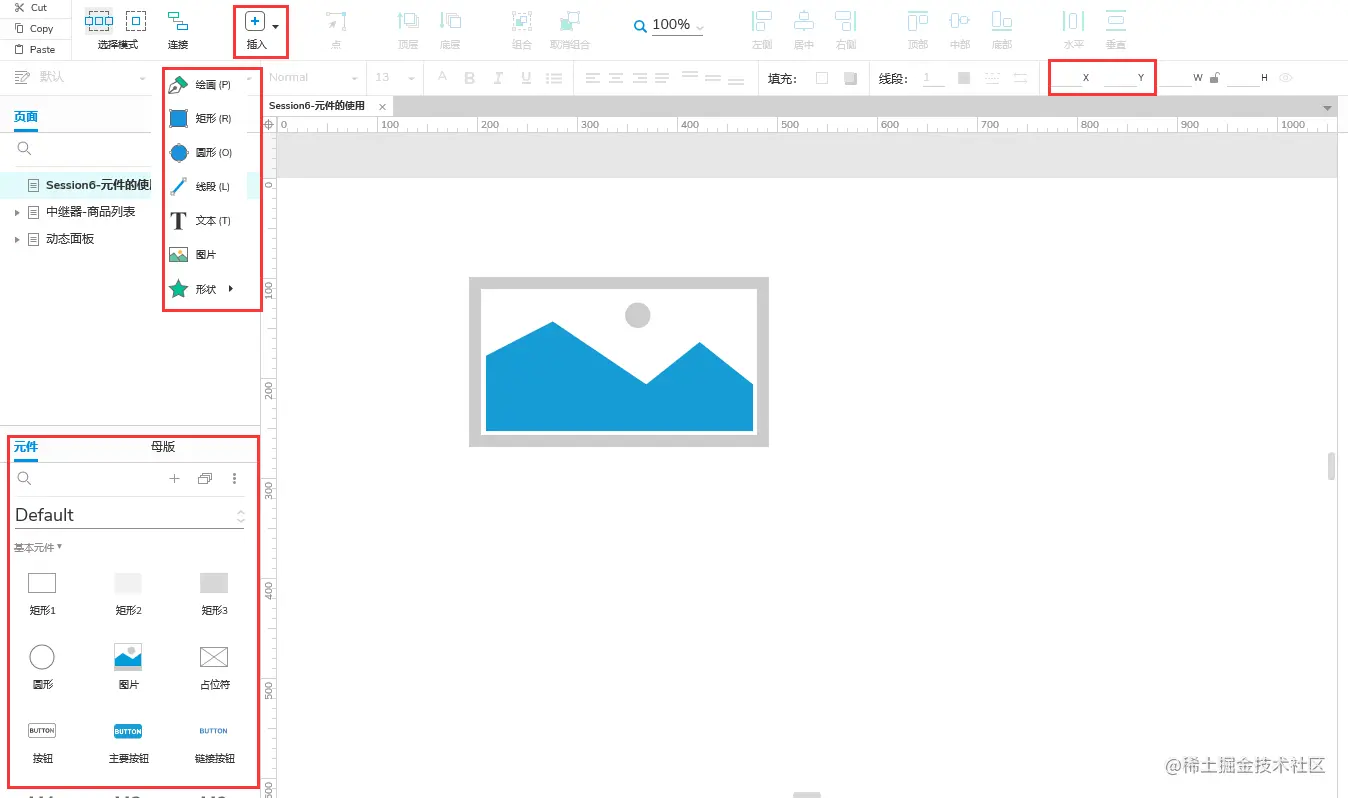Collapse the 基本元件 section
The image size is (1348, 798).
[x=38, y=547]
